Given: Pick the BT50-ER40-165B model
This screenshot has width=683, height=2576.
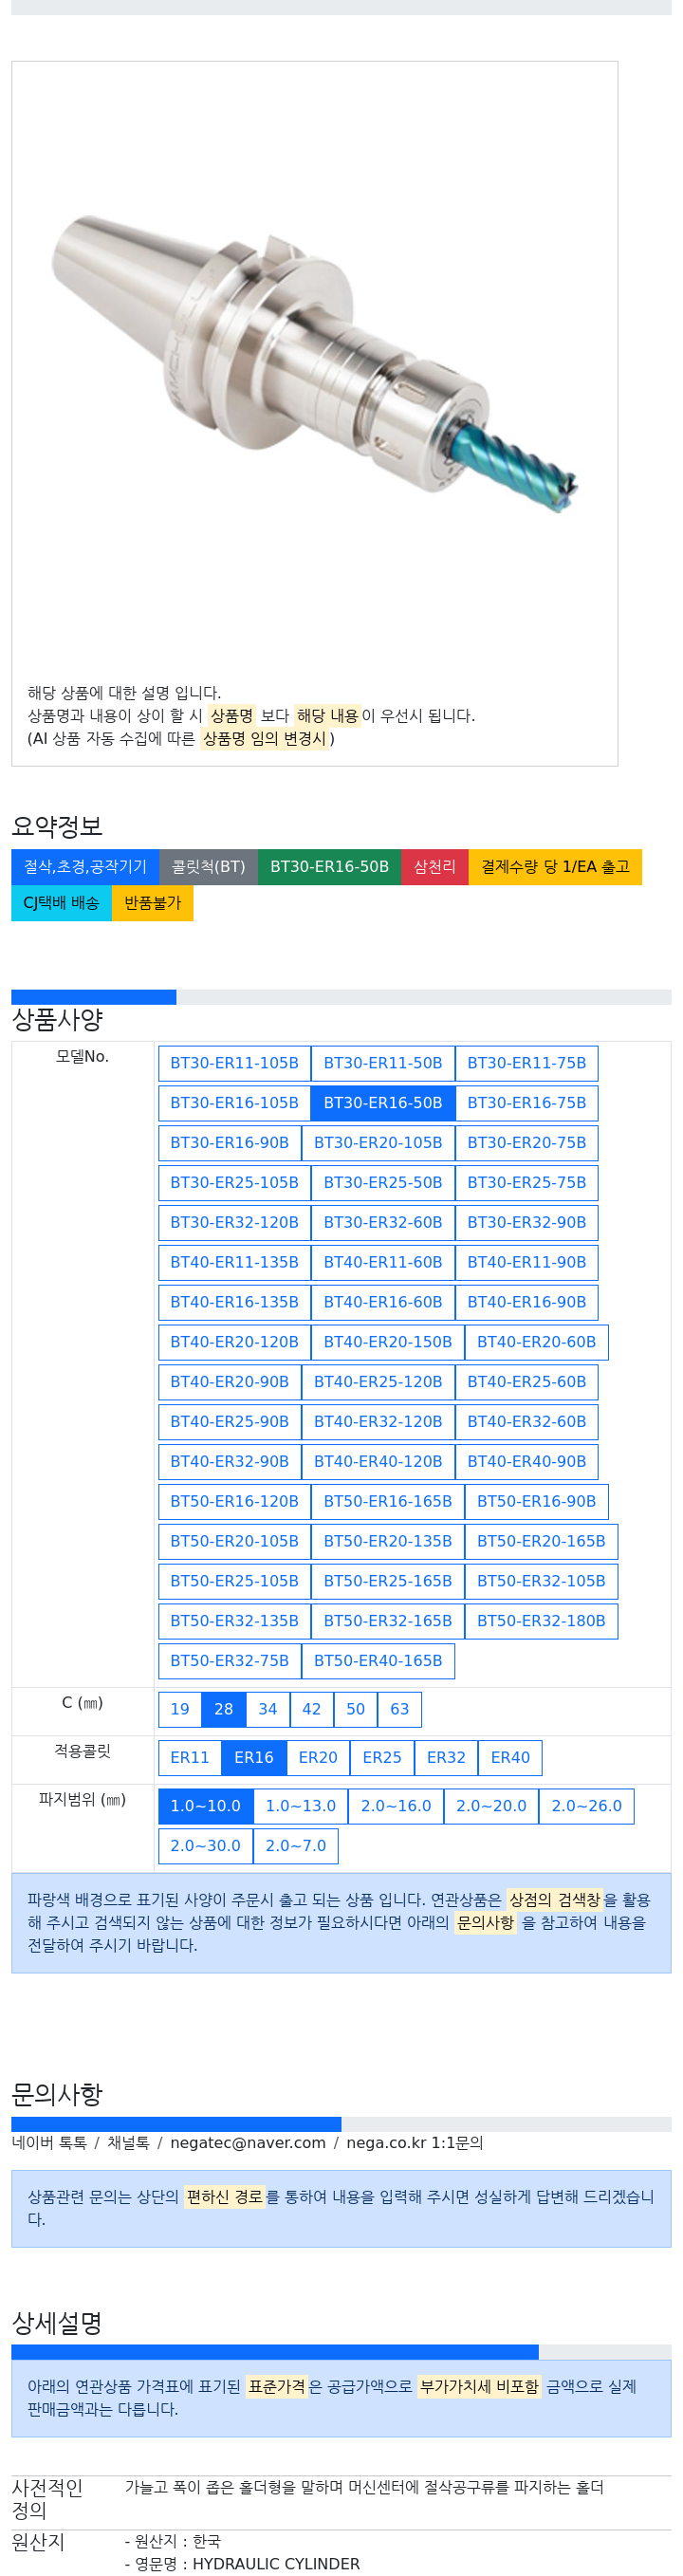Looking at the screenshot, I should [x=377, y=1661].
